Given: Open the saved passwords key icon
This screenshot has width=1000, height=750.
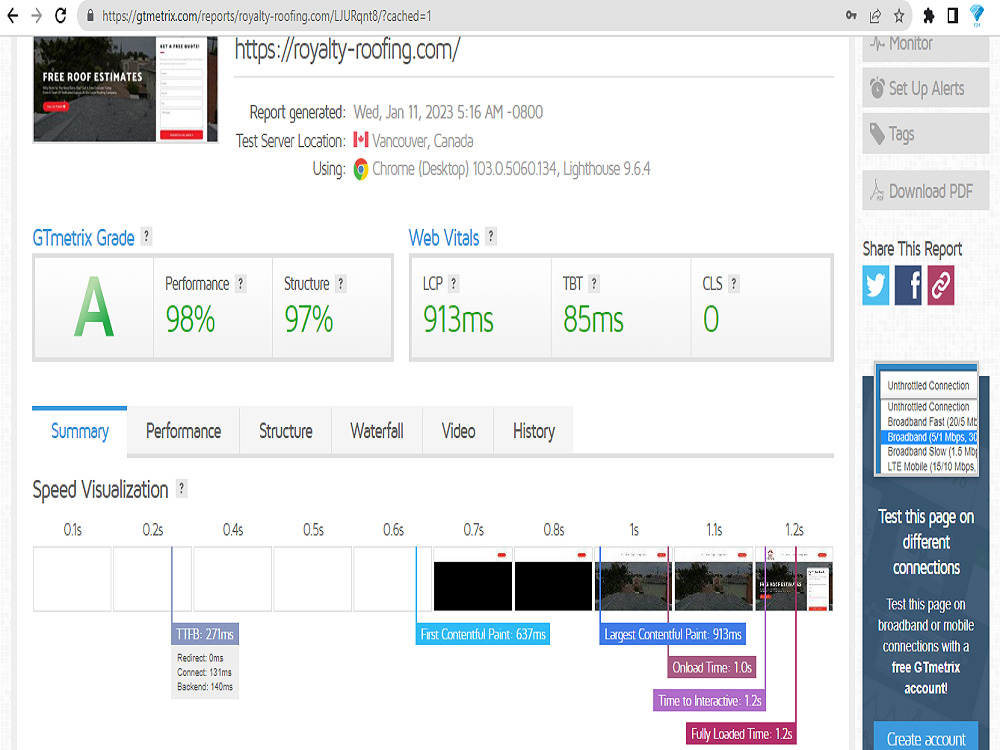Looking at the screenshot, I should pos(851,16).
